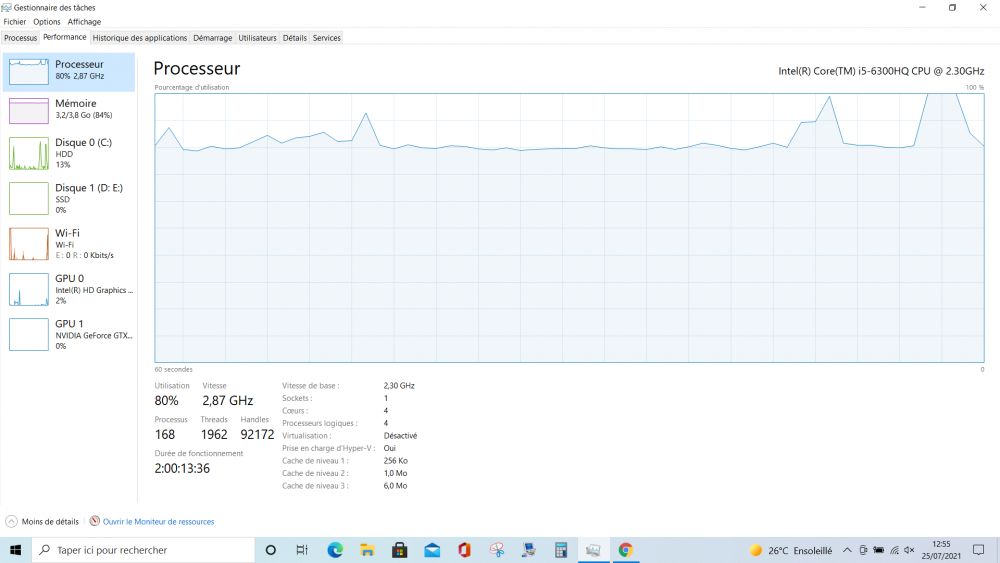Click the Handles count 92172
Image resolution: width=1000 pixels, height=563 pixels.
point(257,434)
